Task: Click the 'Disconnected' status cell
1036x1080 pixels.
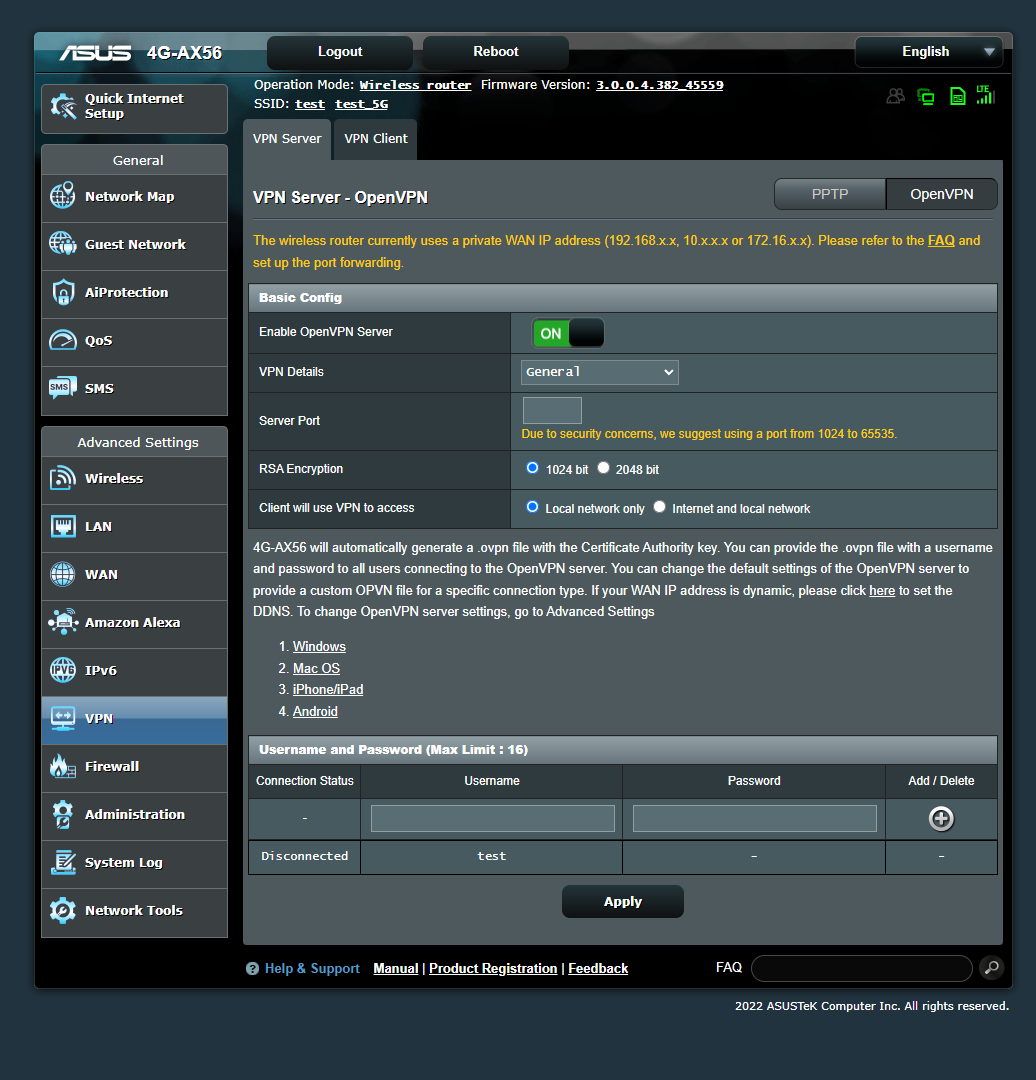Action: (304, 856)
